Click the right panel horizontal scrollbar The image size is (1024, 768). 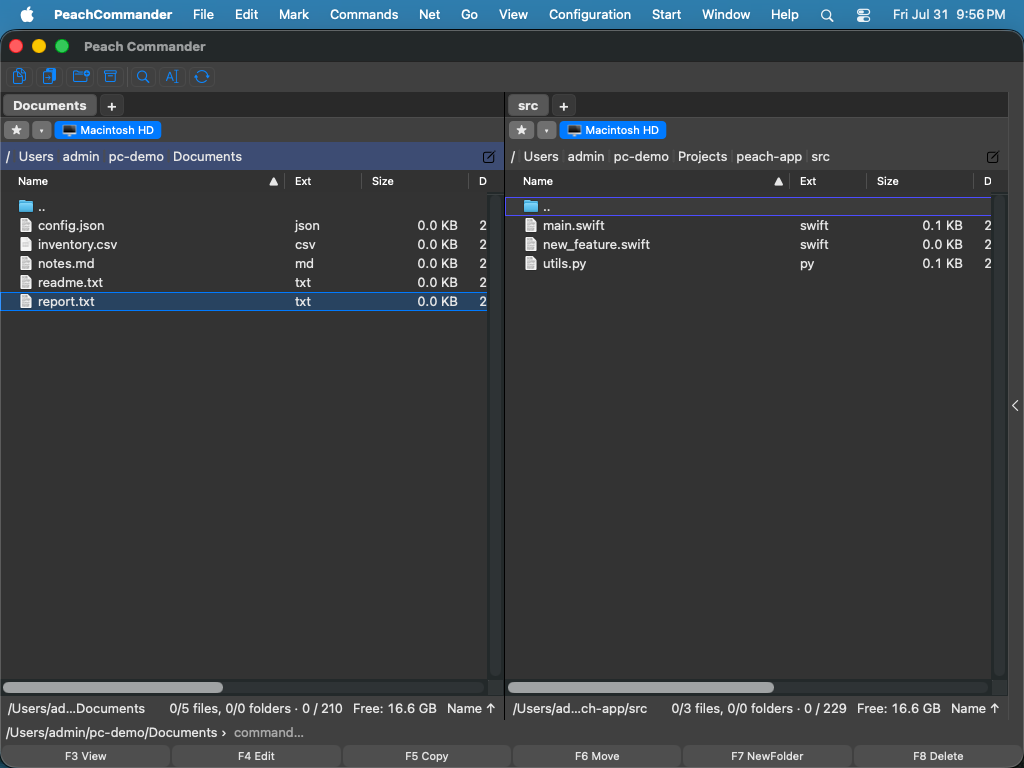point(641,687)
